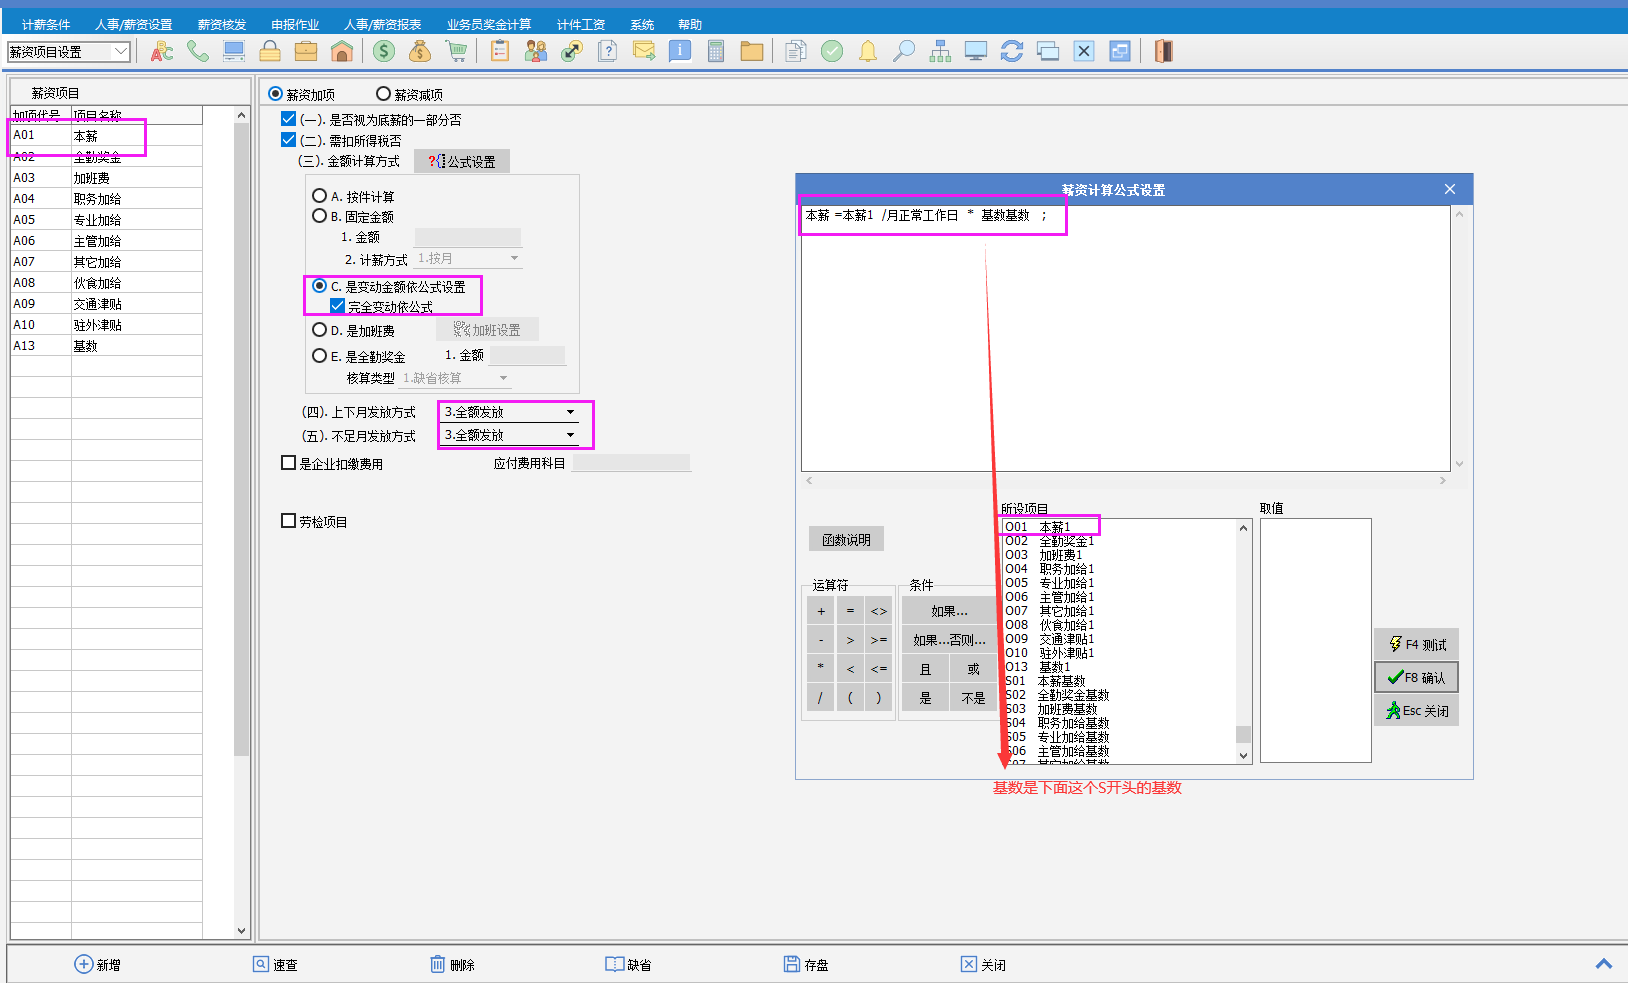Image resolution: width=1628 pixels, height=983 pixels.
Task: Click the 新增 button at bottom
Action: pyautogui.click(x=98, y=964)
